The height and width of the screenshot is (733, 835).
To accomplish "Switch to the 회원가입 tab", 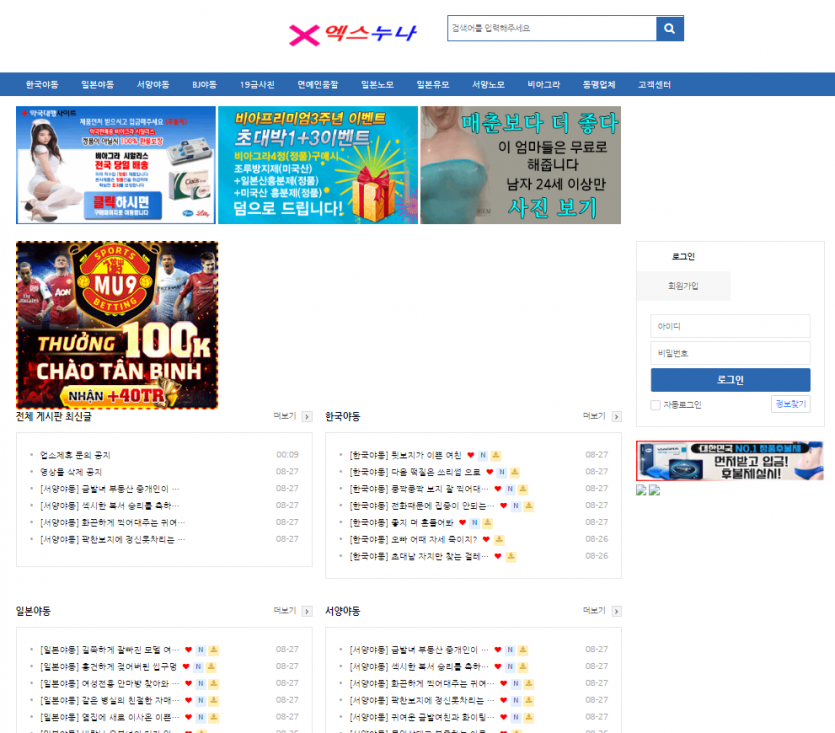I will pyautogui.click(x=683, y=286).
